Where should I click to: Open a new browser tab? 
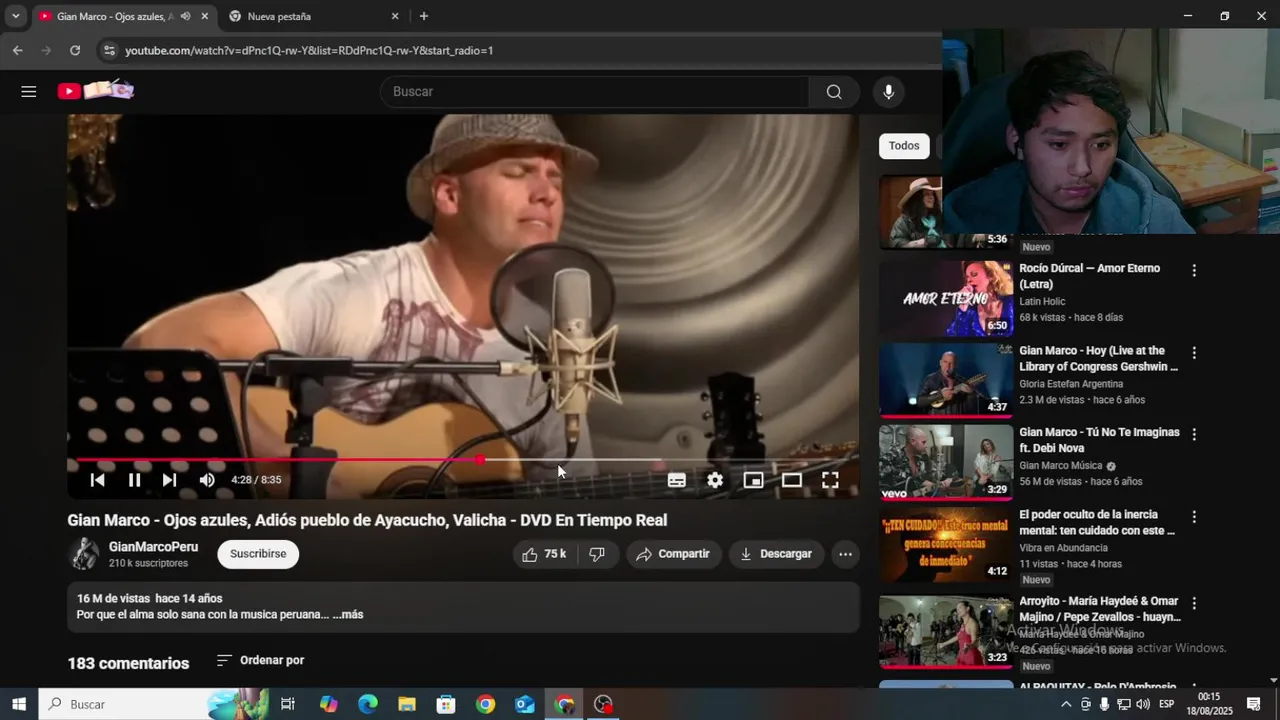(x=424, y=17)
